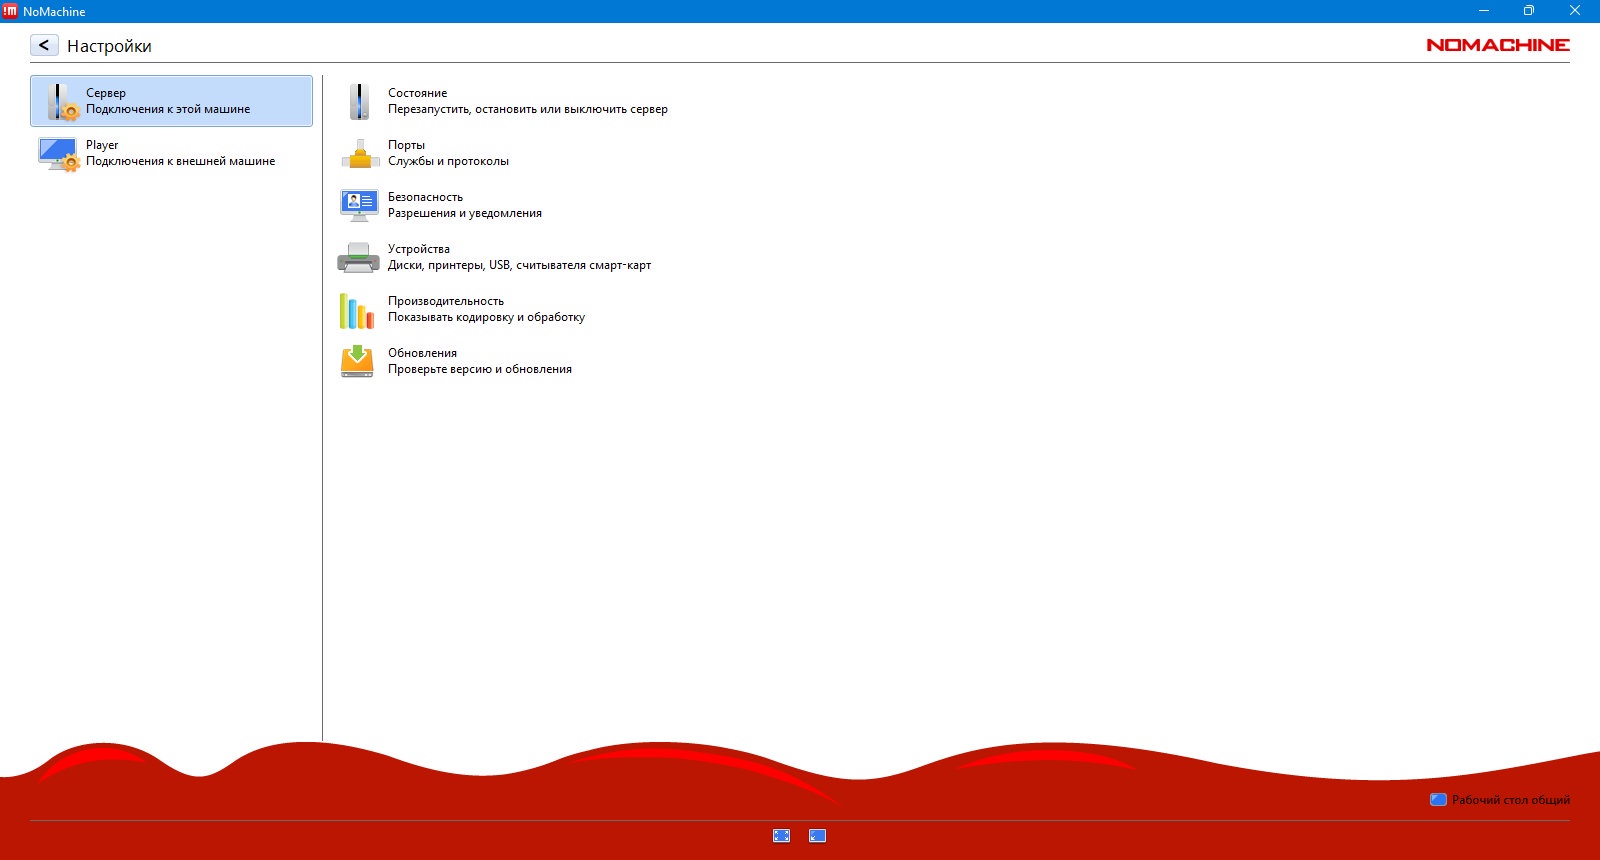Click the 'Рабочий стол общий' status indicator
The height and width of the screenshot is (860, 1600).
pos(1500,800)
